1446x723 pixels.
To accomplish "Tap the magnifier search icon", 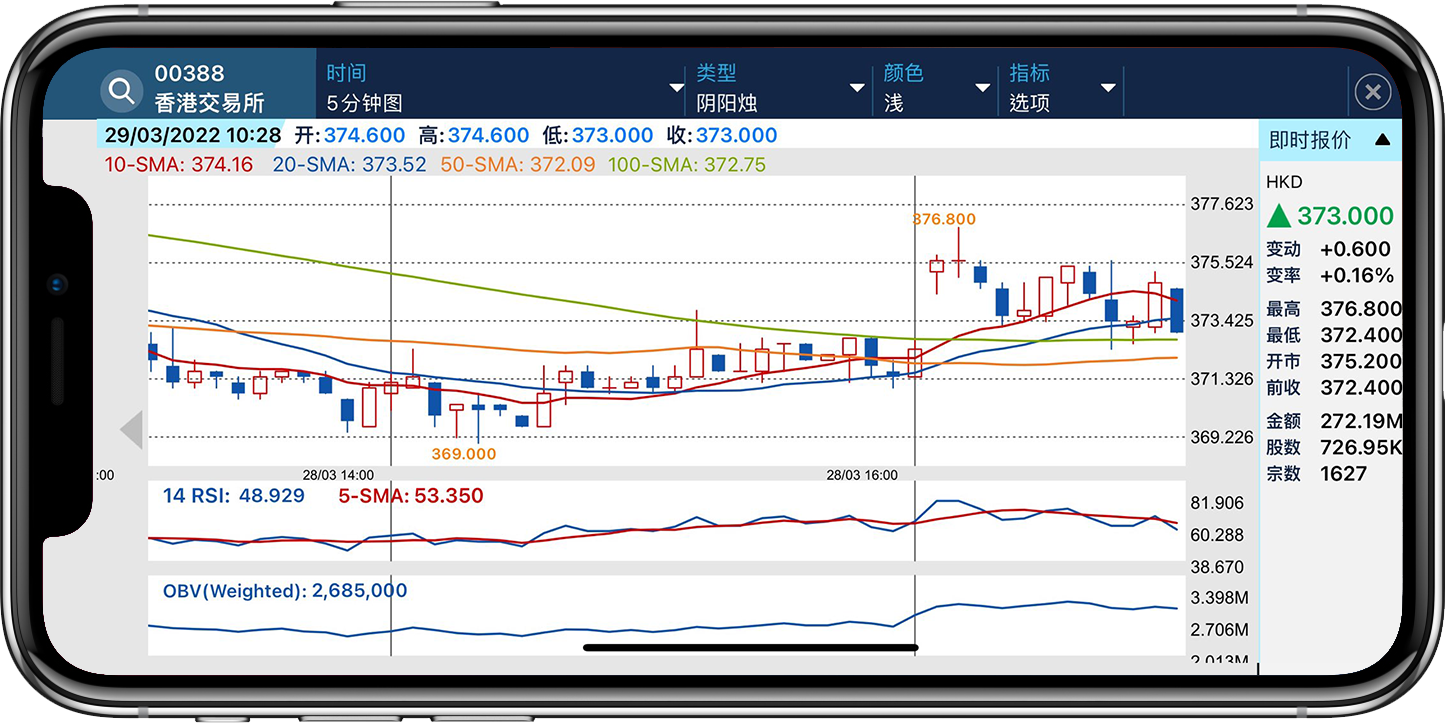I will coord(121,92).
